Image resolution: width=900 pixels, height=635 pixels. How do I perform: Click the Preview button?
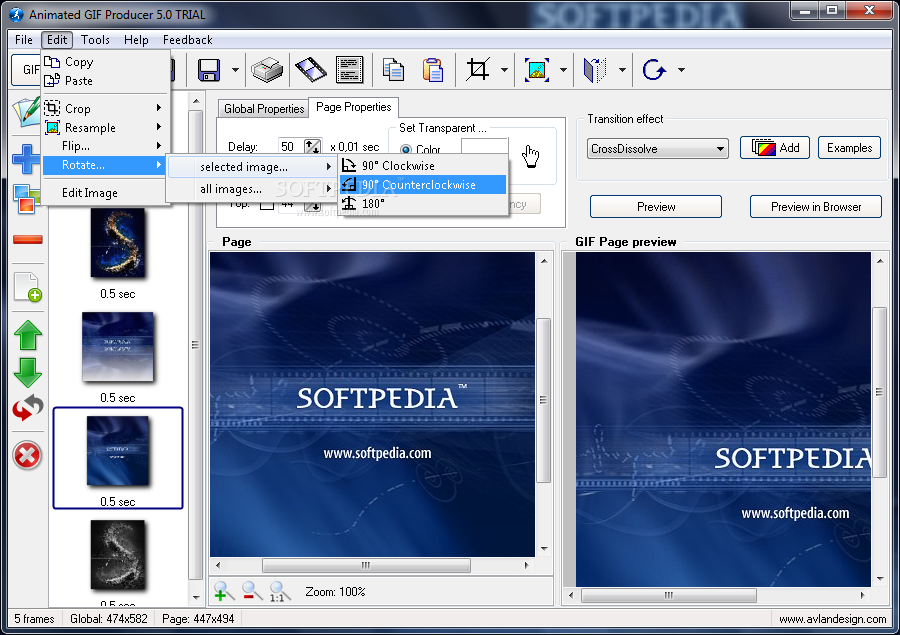[x=655, y=207]
